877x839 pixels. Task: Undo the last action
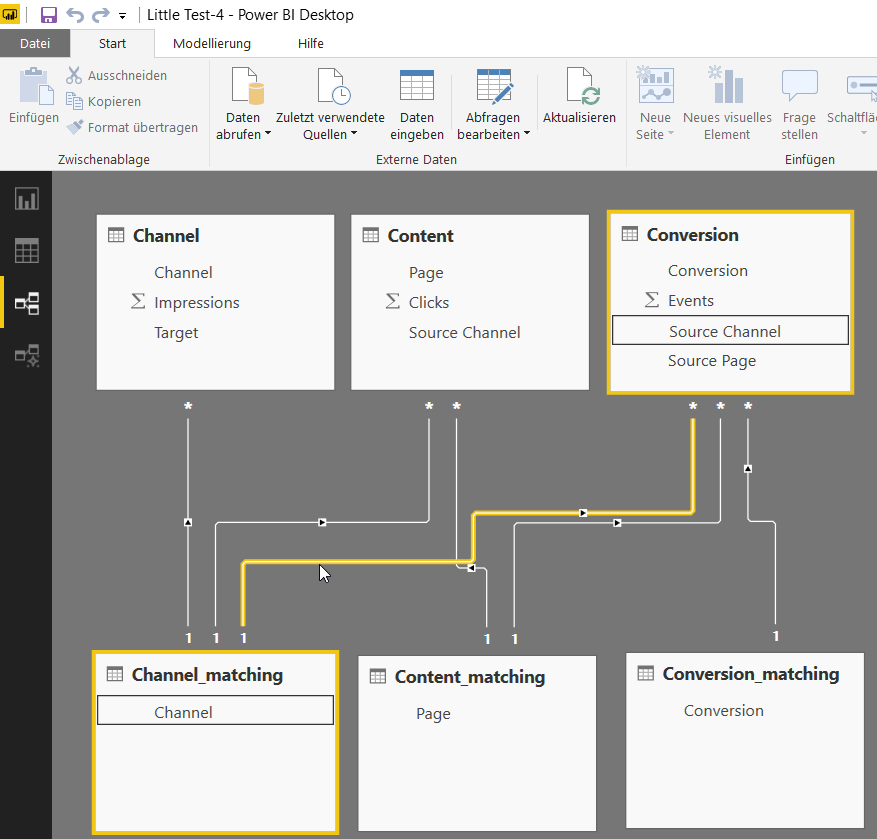(x=75, y=15)
